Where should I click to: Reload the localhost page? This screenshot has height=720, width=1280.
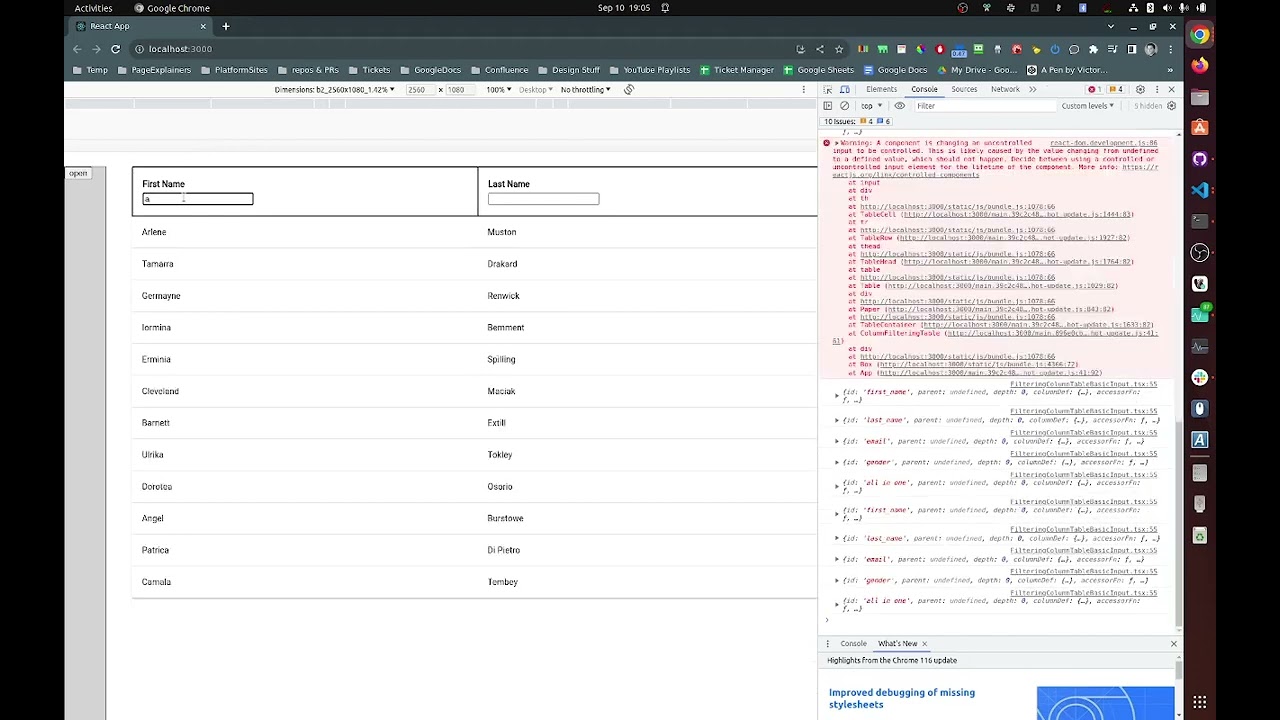point(115,49)
